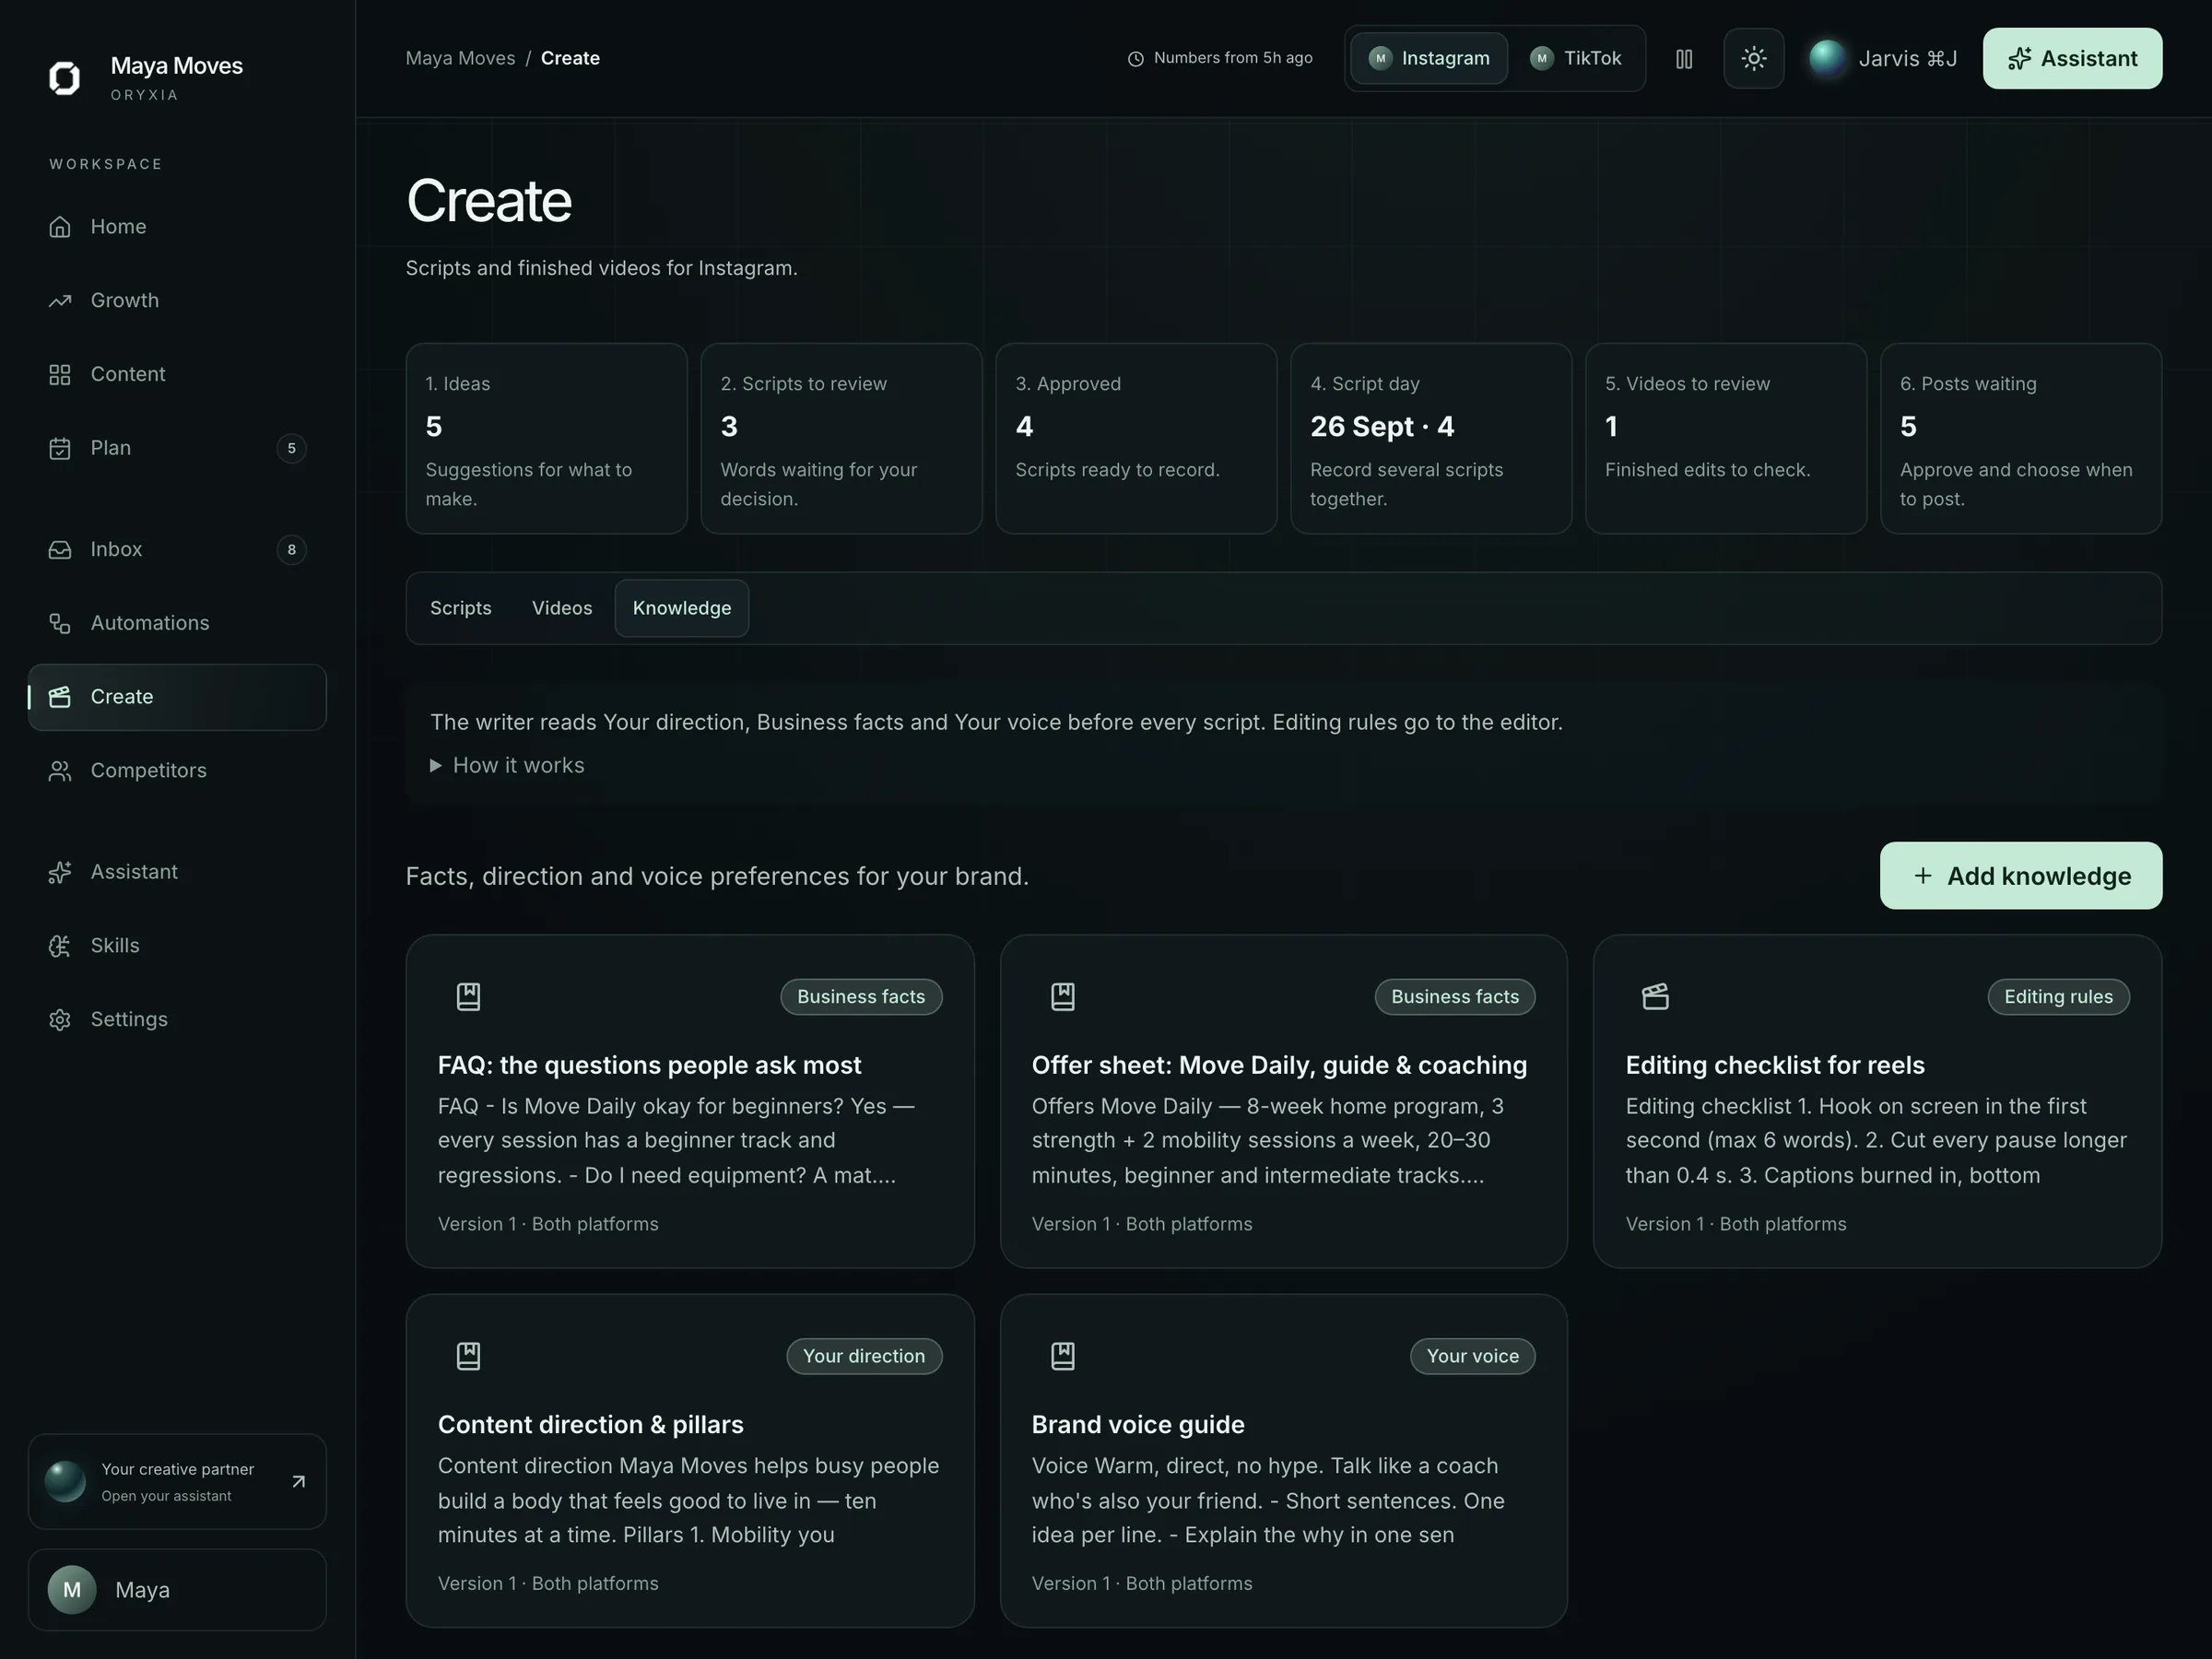Open Skills in the sidebar
The image size is (2212, 1659).
pyautogui.click(x=177, y=946)
